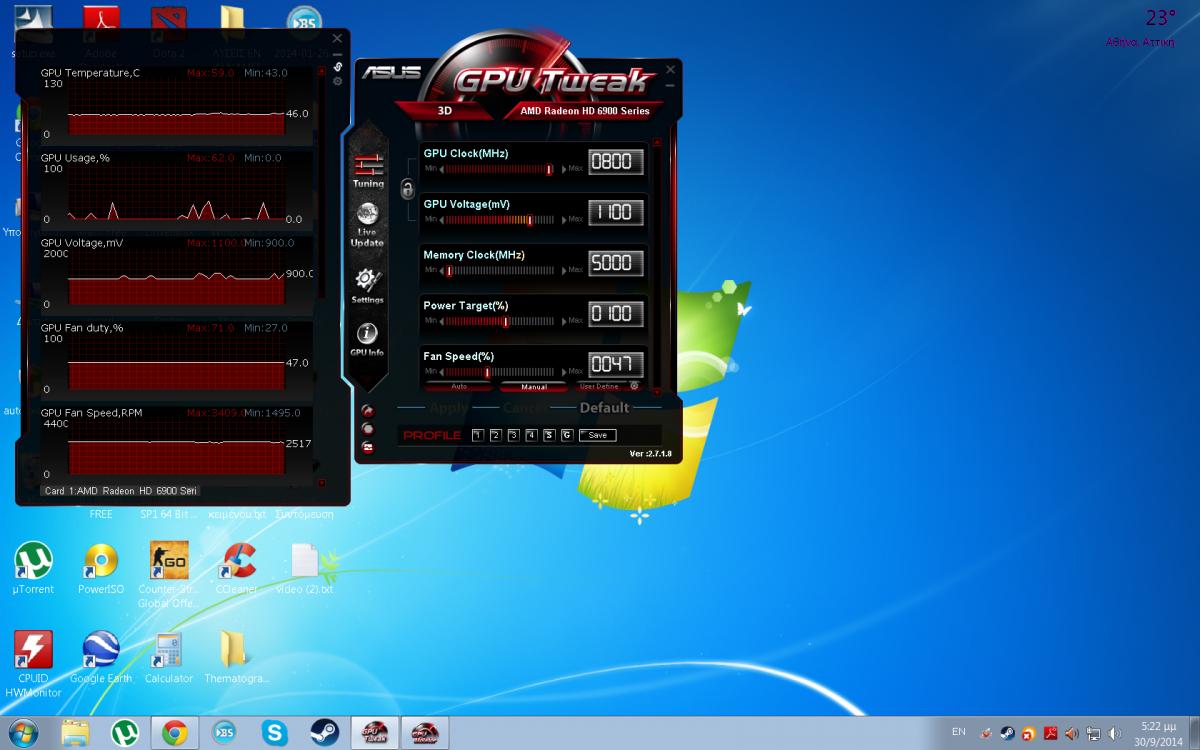Screen dimensions: 1200x750
Task: Increase Fan Speed with the Max arrow
Action: click(563, 372)
